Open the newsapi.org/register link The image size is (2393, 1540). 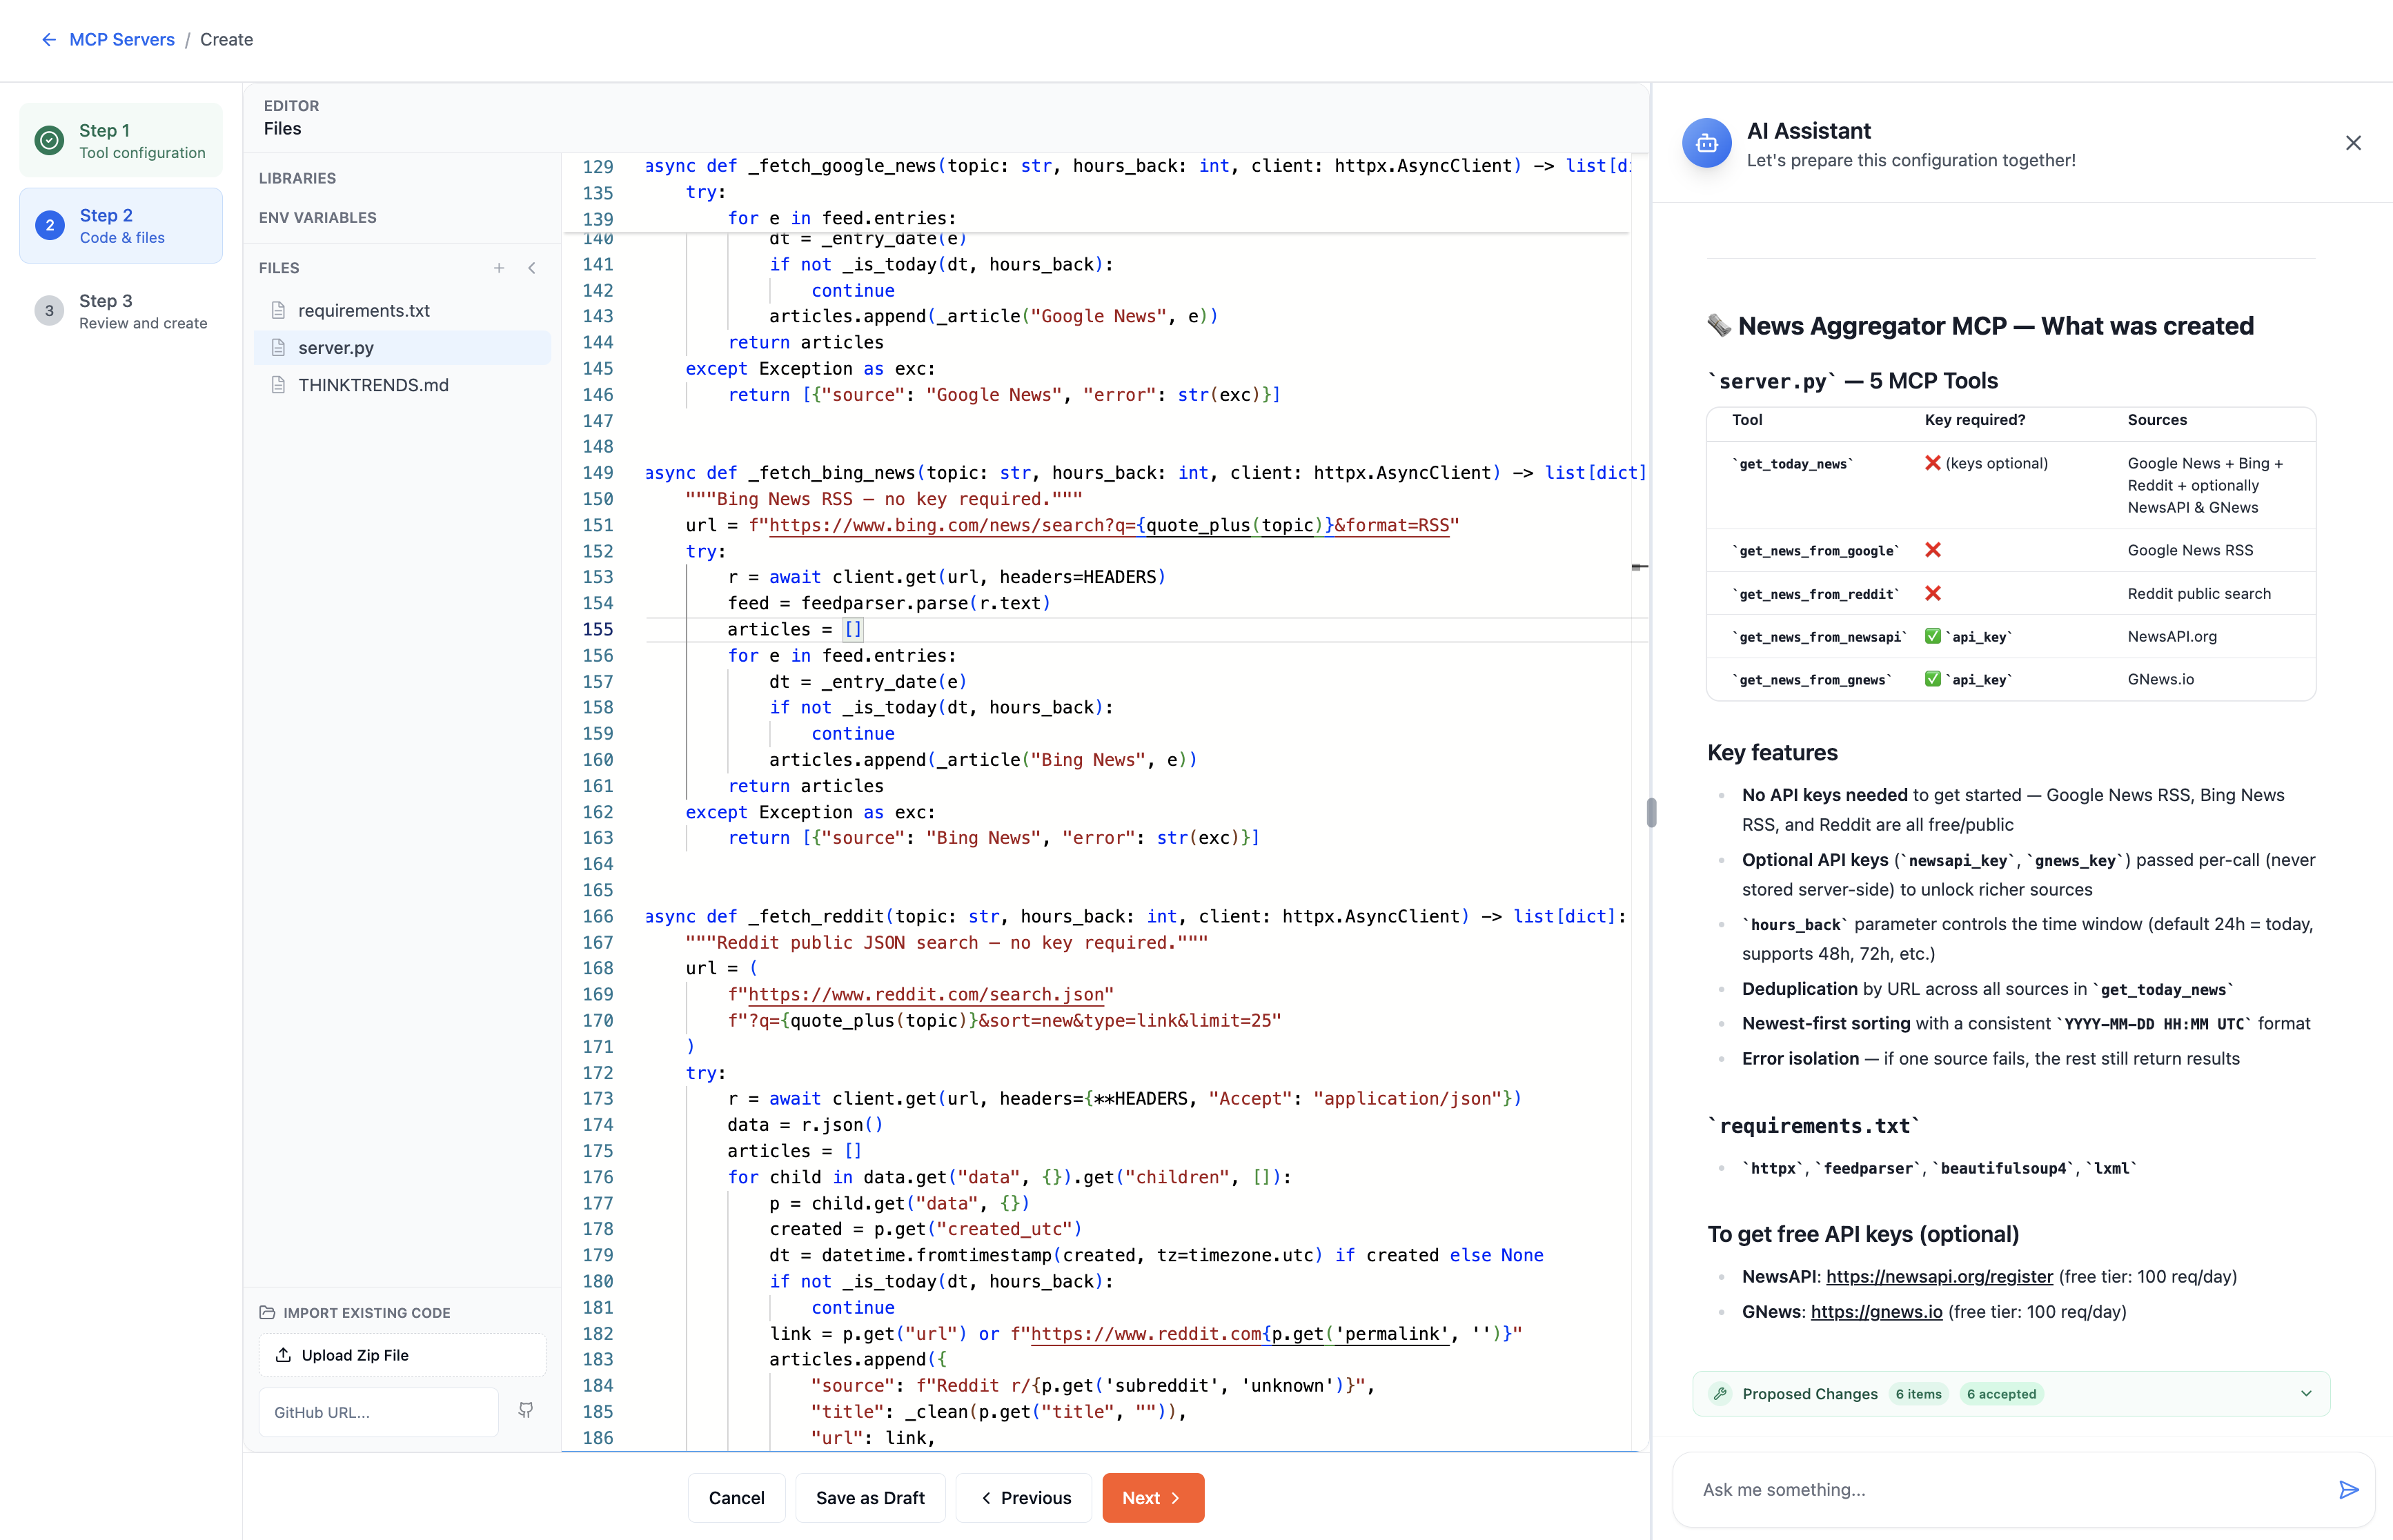coord(1939,1277)
